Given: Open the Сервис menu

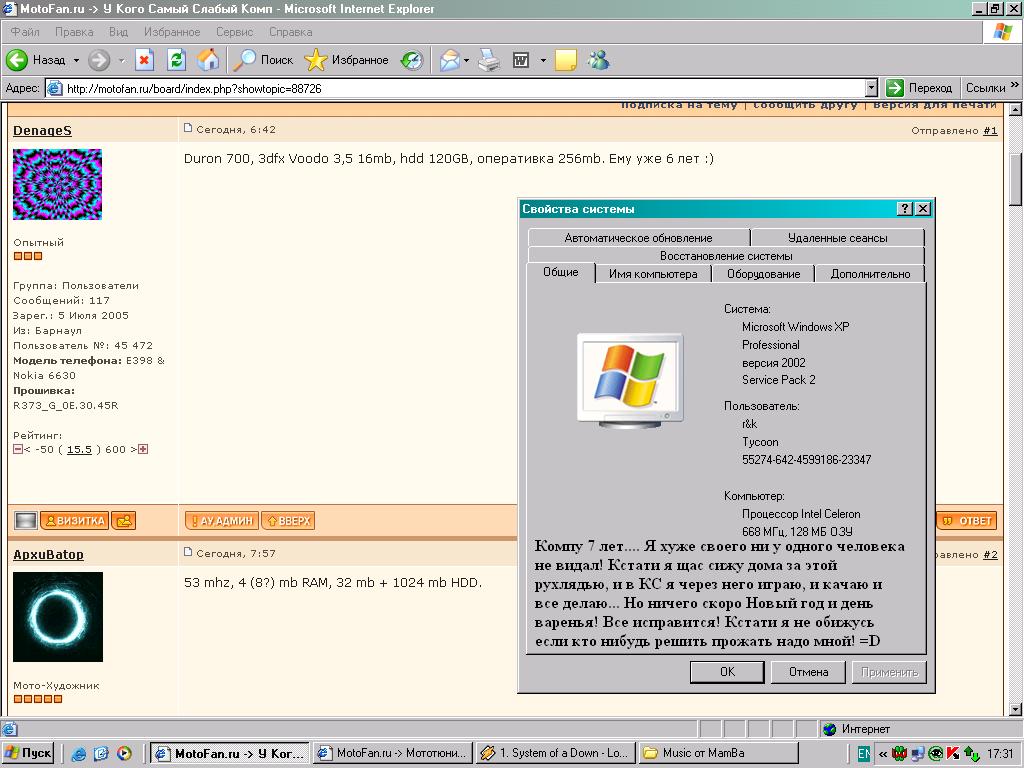Looking at the screenshot, I should (x=234, y=32).
